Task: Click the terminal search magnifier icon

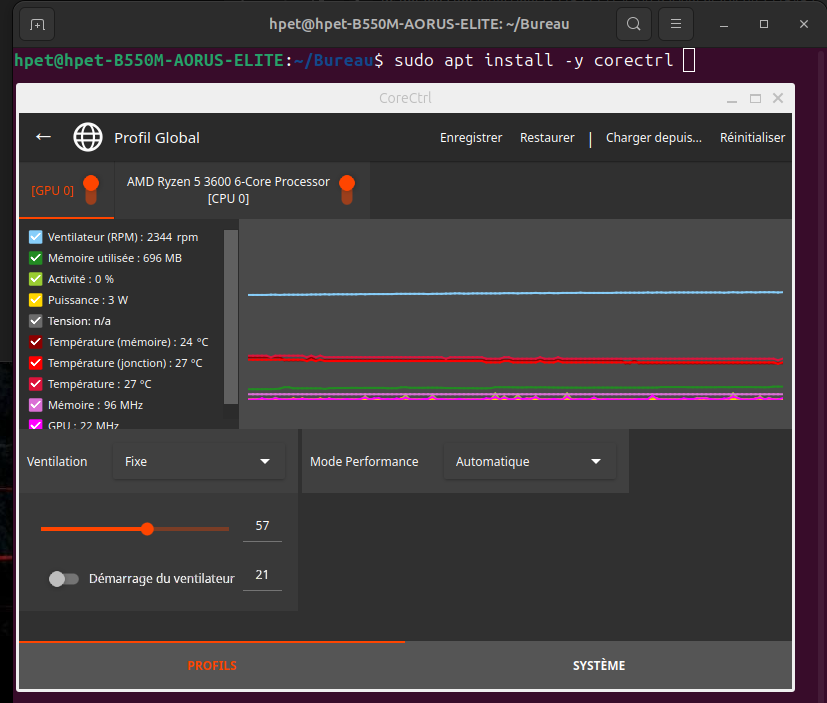Action: (x=634, y=23)
